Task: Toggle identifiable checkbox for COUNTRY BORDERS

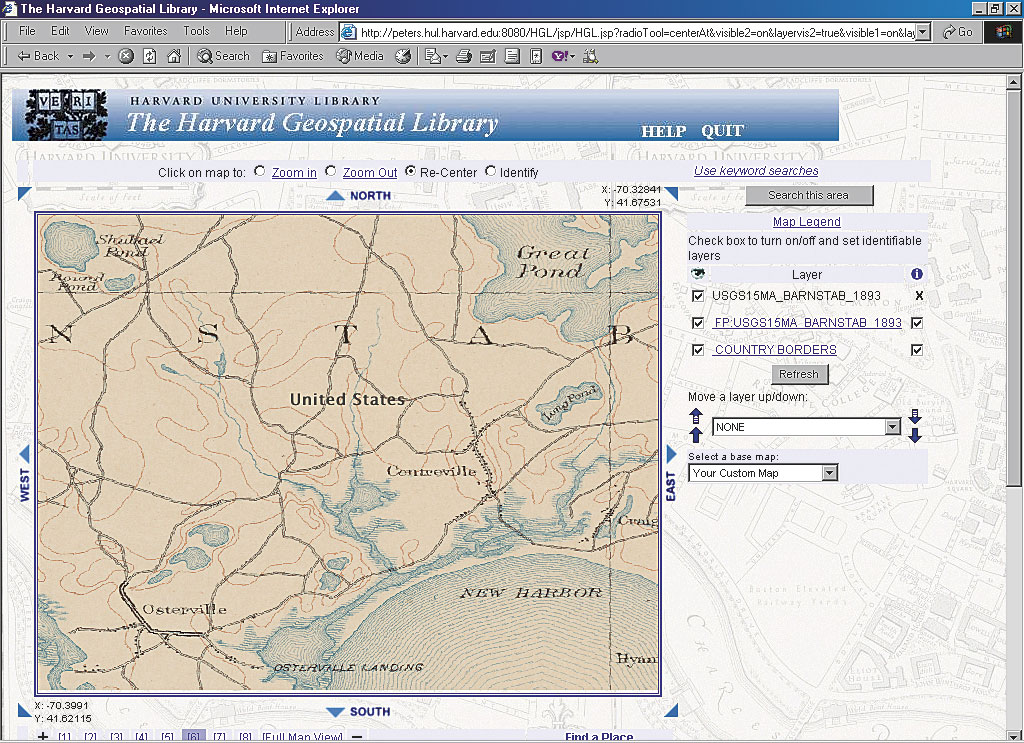Action: [x=917, y=350]
